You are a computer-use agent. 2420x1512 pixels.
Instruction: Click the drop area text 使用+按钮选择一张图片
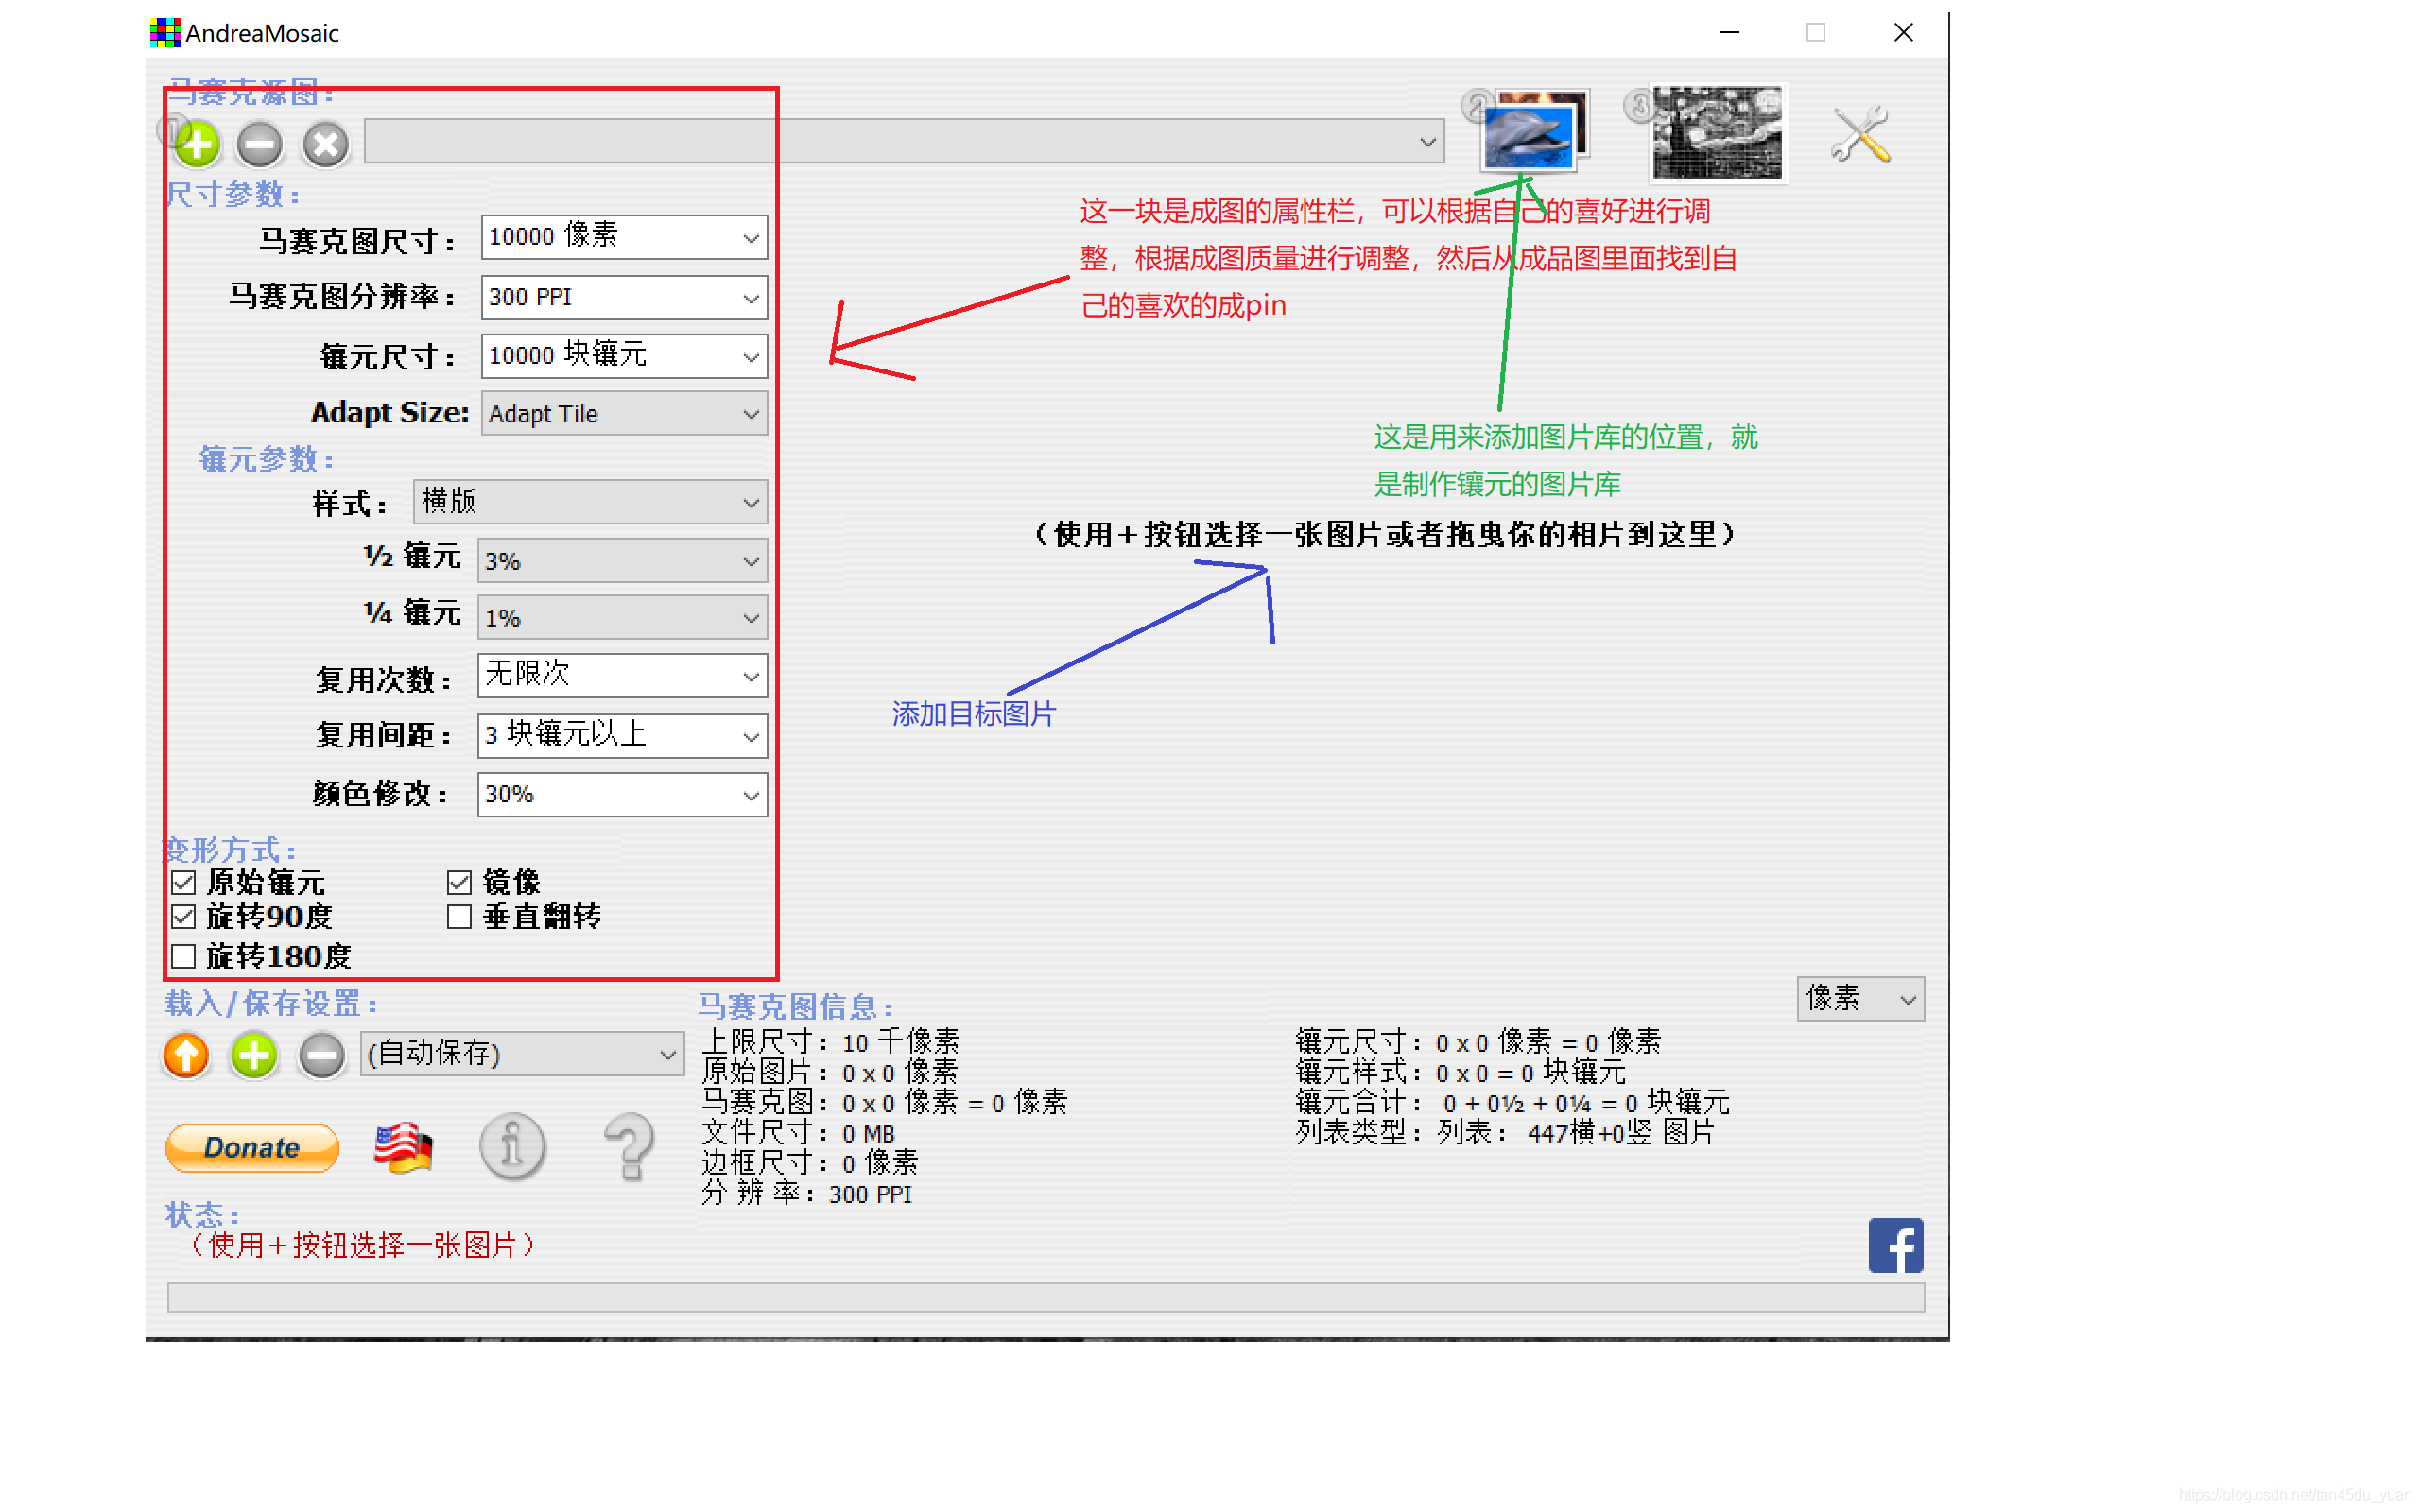click(x=1386, y=535)
